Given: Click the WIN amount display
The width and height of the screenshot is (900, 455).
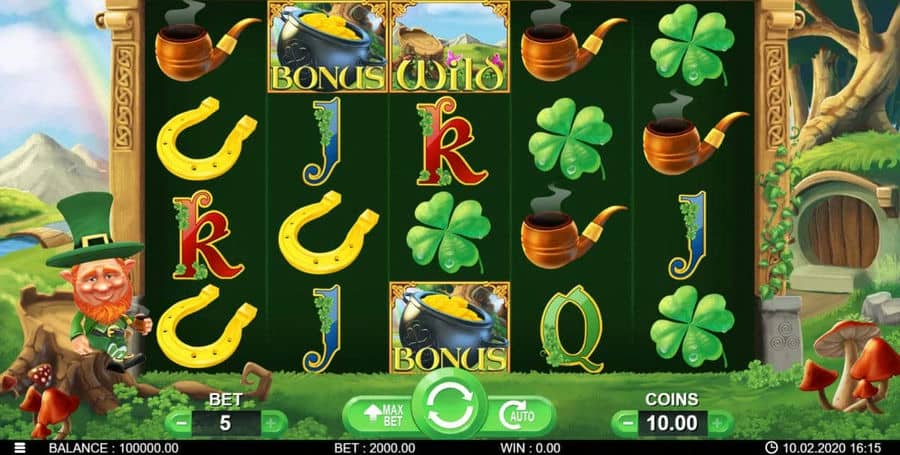Looking at the screenshot, I should tap(530, 448).
